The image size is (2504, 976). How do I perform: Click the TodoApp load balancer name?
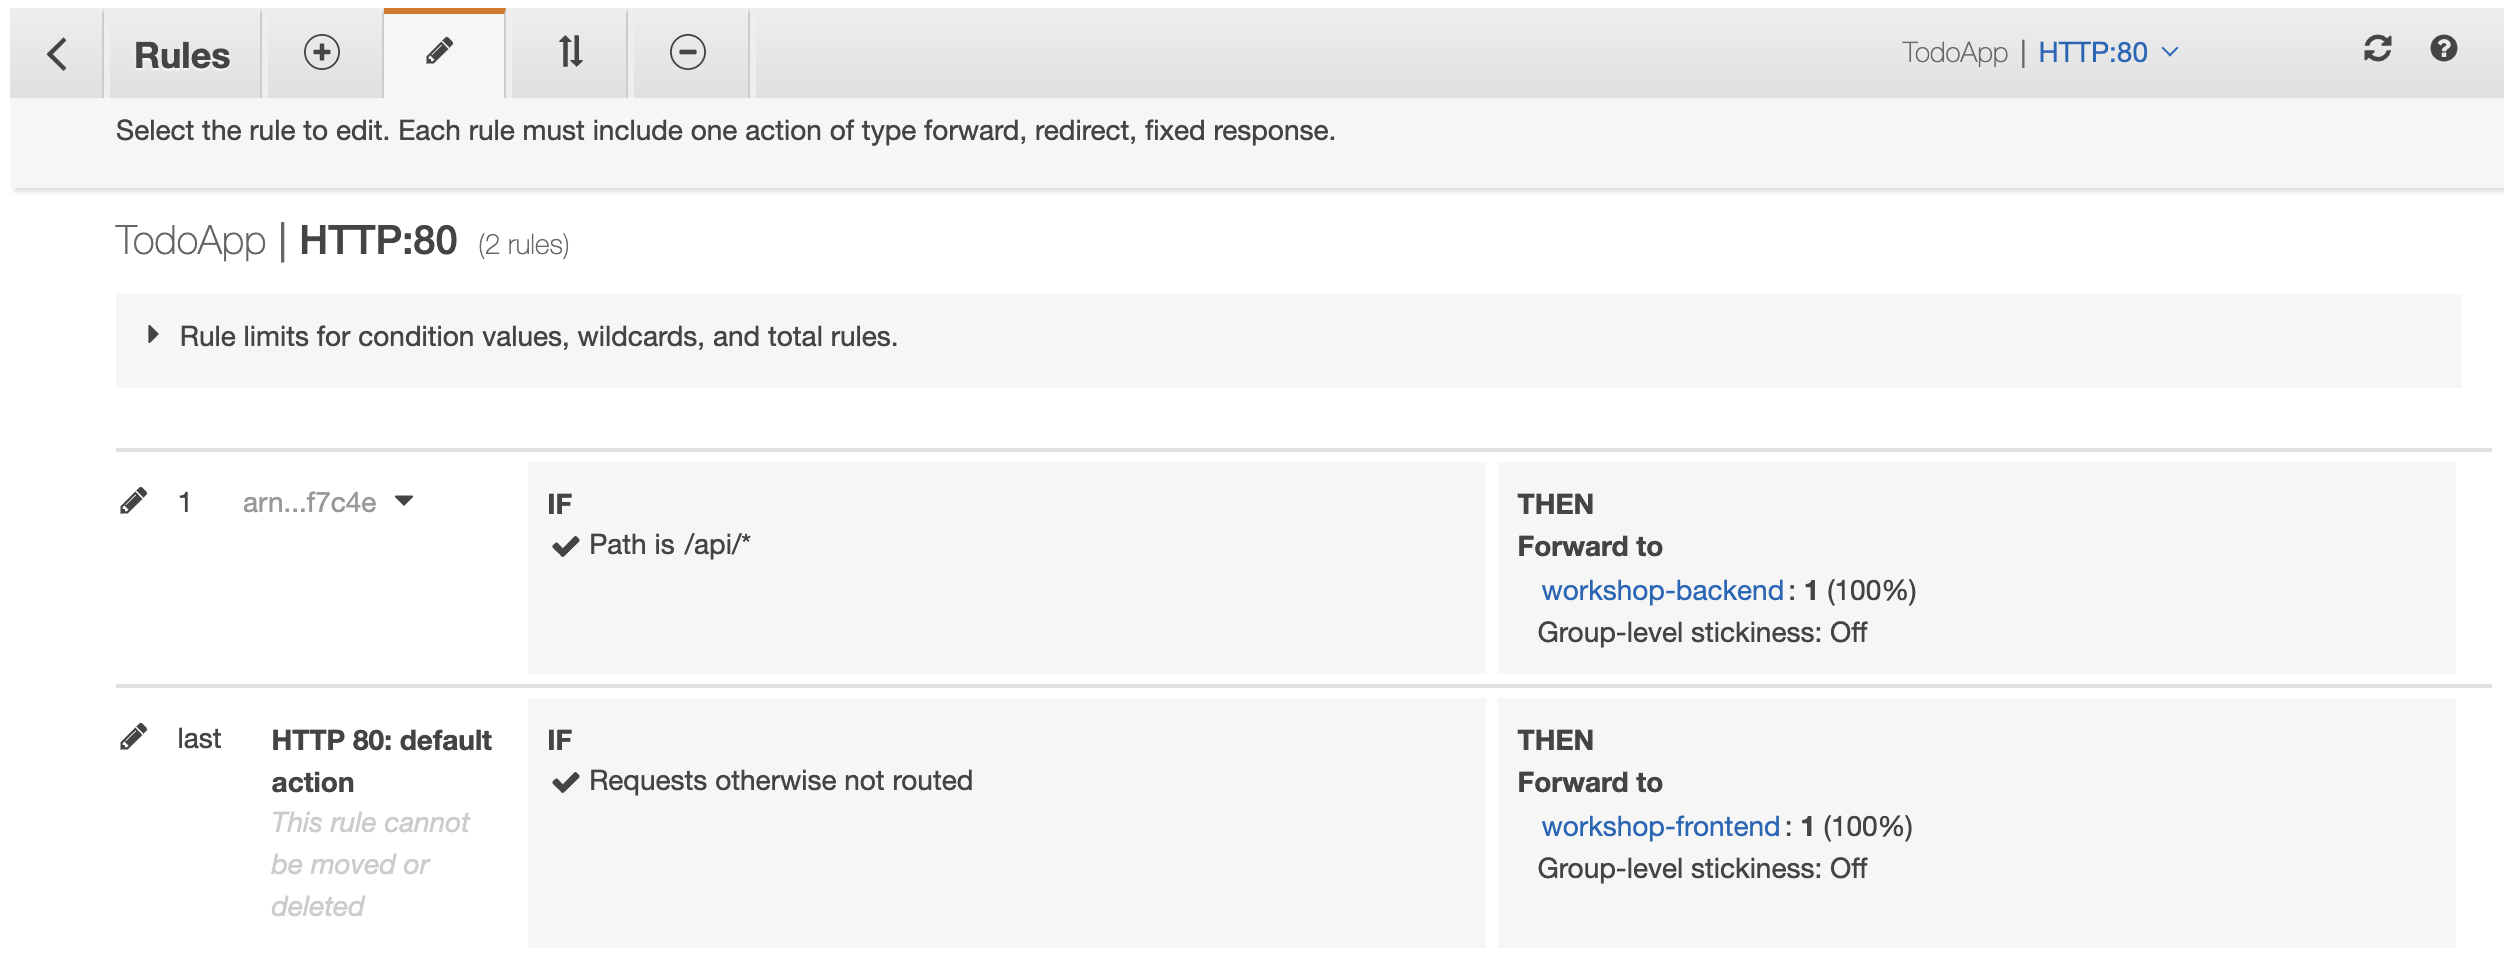(x=190, y=241)
